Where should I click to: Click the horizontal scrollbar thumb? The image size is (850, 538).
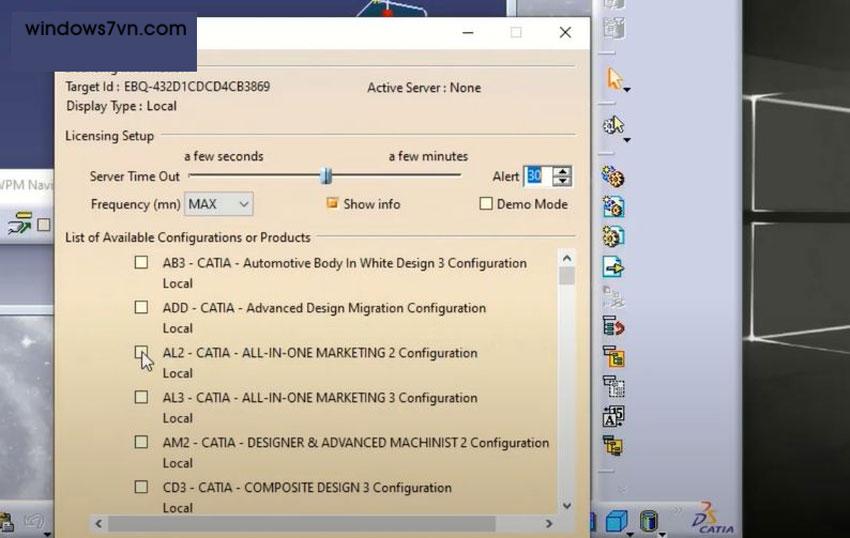coord(301,523)
